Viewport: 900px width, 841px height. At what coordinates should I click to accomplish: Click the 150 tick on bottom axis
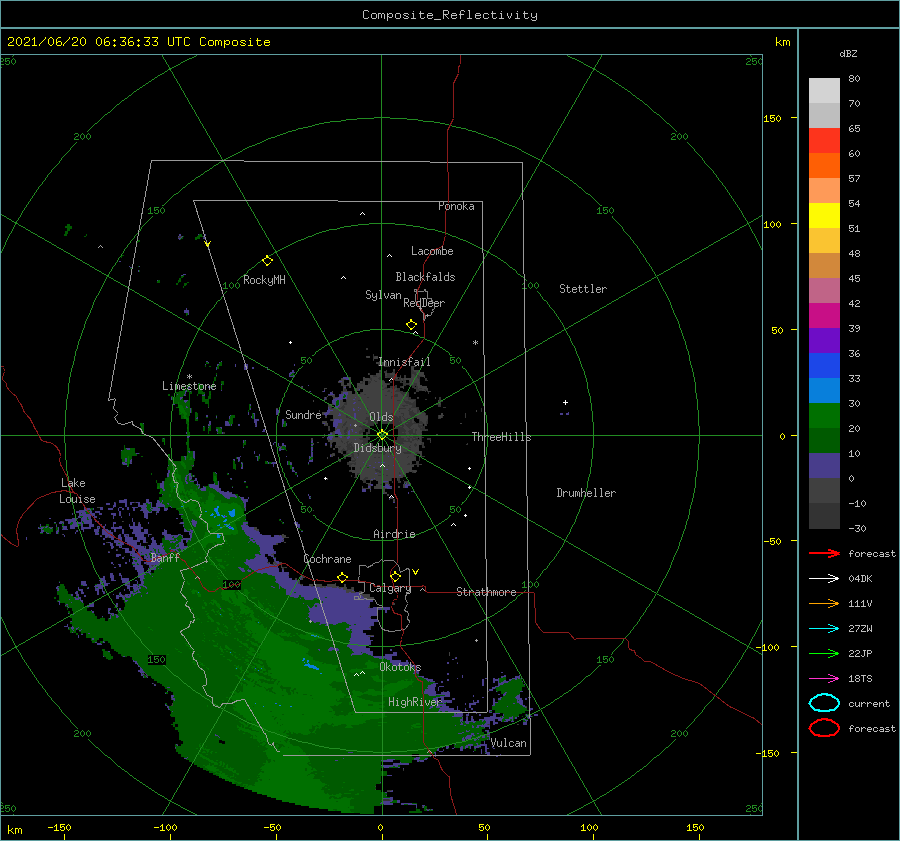coord(695,827)
